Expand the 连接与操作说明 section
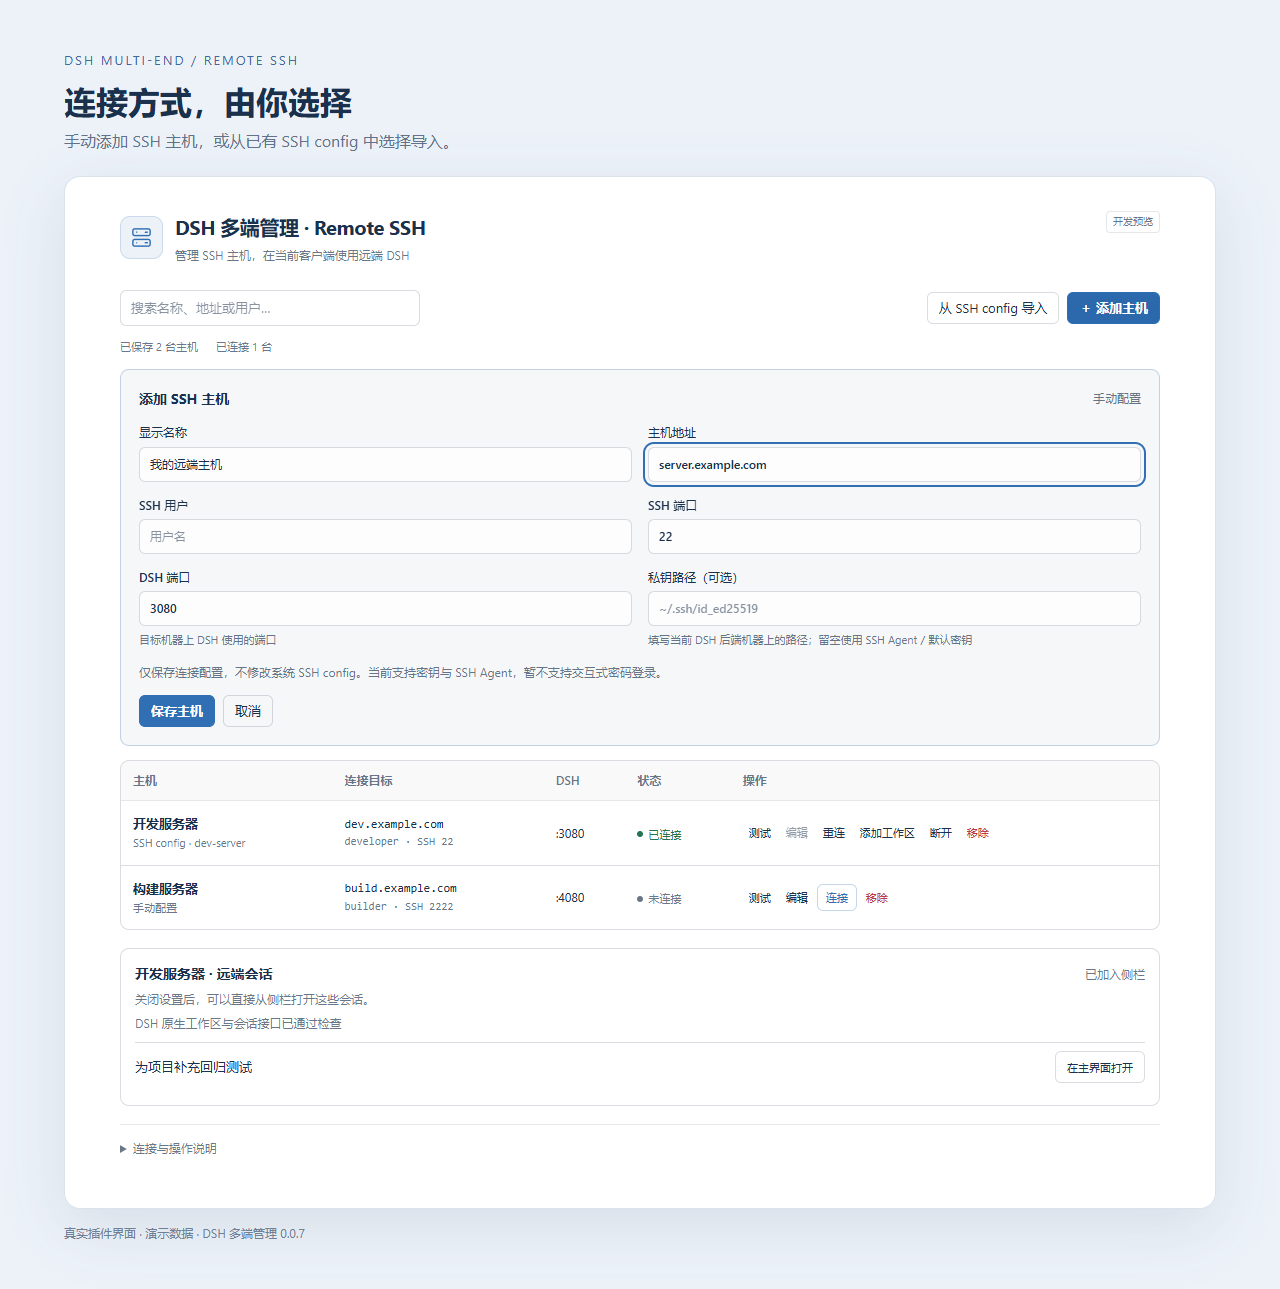The height and width of the screenshot is (1289, 1280). (x=168, y=1148)
